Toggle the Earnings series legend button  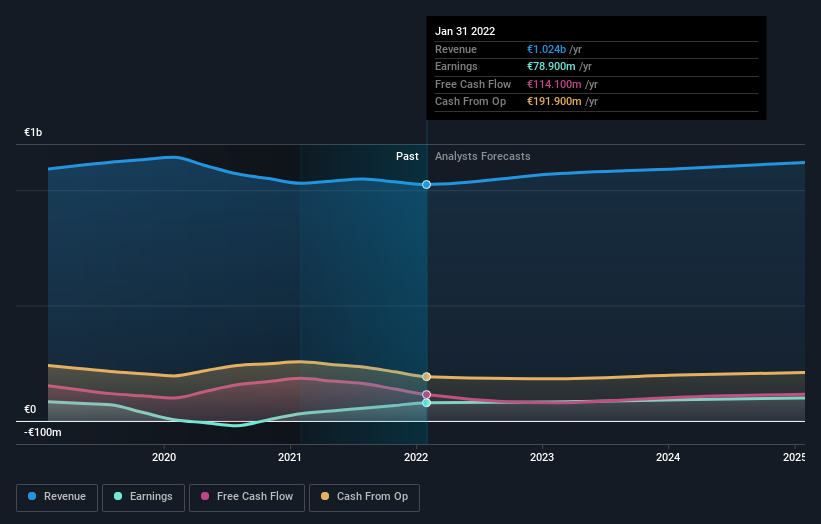pos(143,497)
